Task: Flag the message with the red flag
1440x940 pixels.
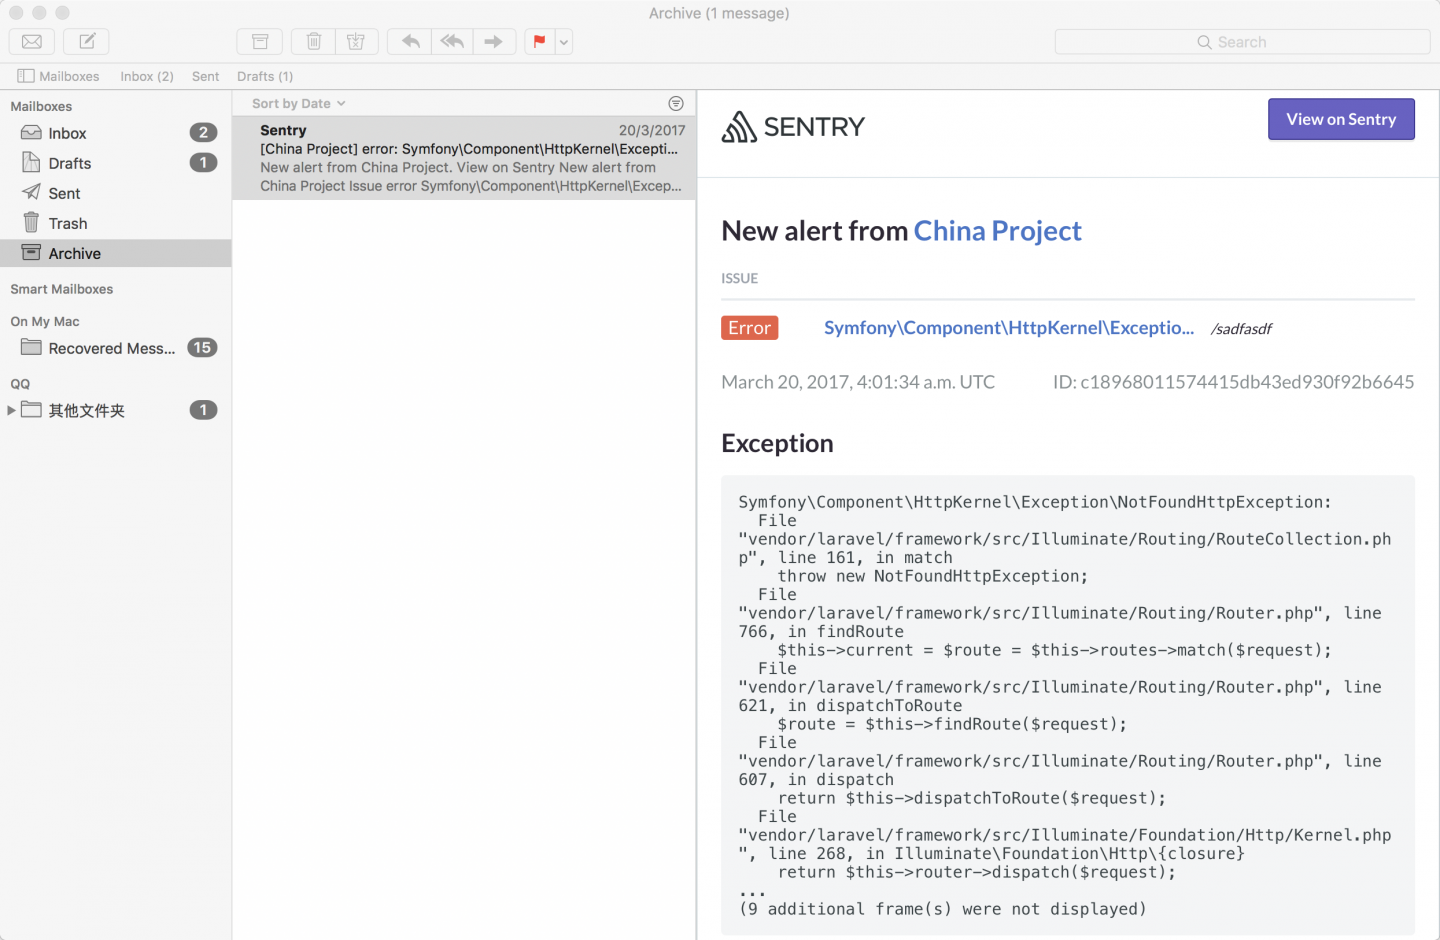Action: 539,41
